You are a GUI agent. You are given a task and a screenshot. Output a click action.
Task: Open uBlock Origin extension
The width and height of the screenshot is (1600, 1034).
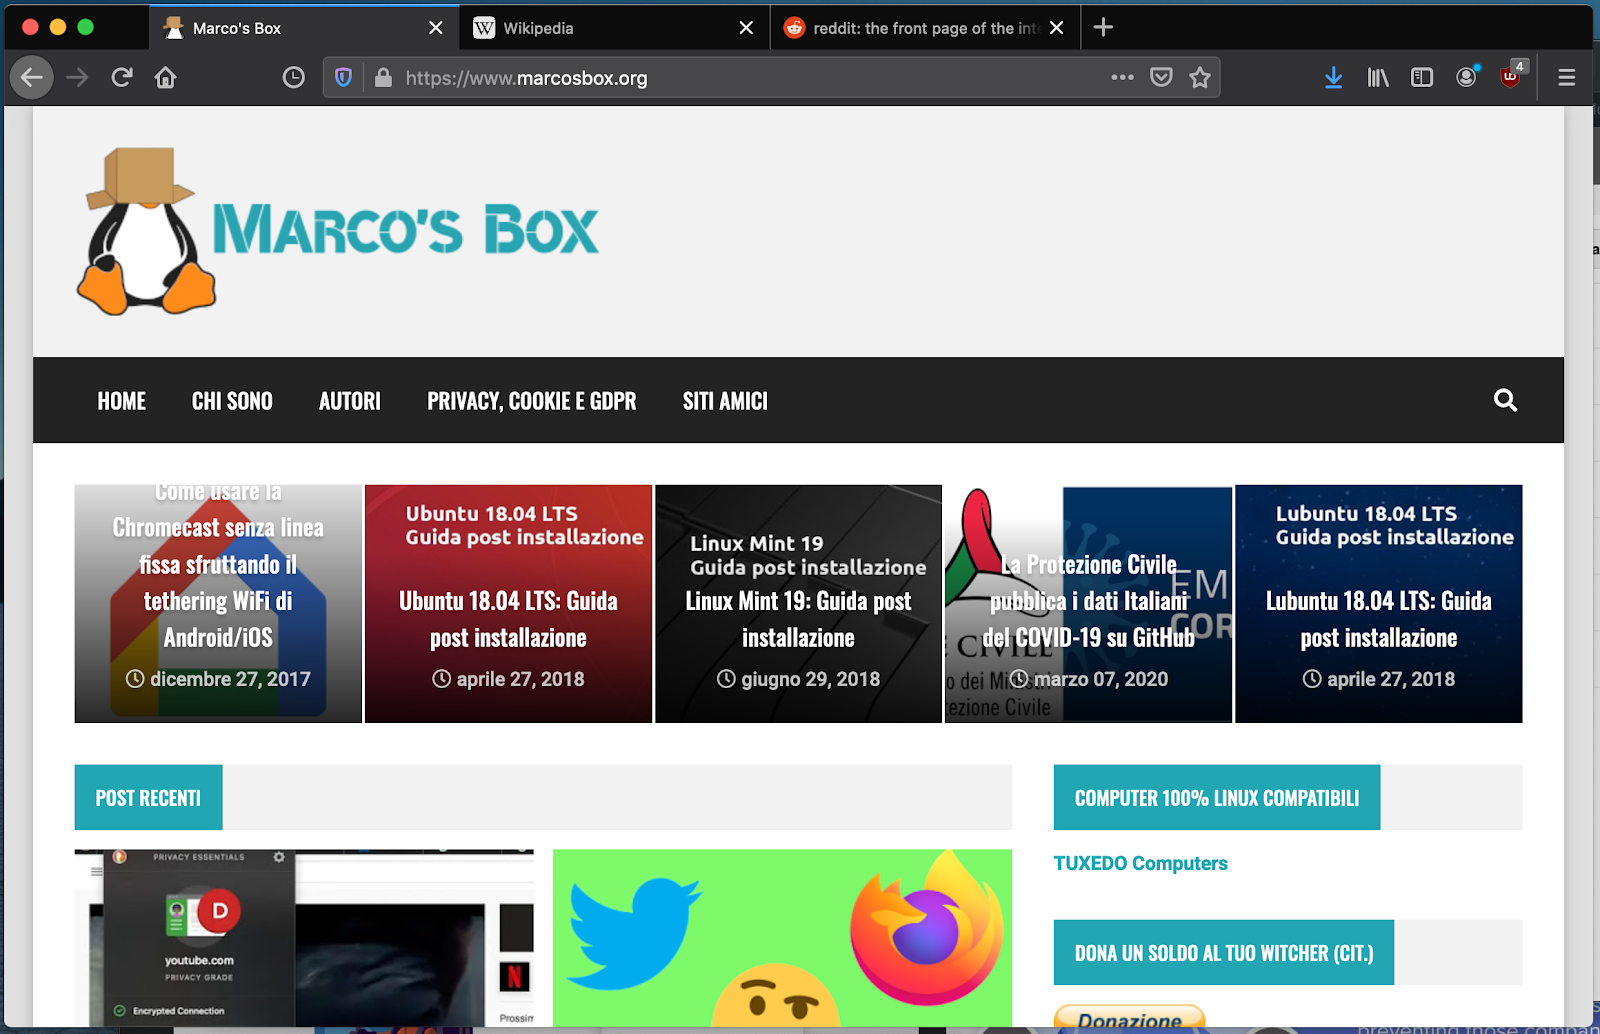[1510, 78]
